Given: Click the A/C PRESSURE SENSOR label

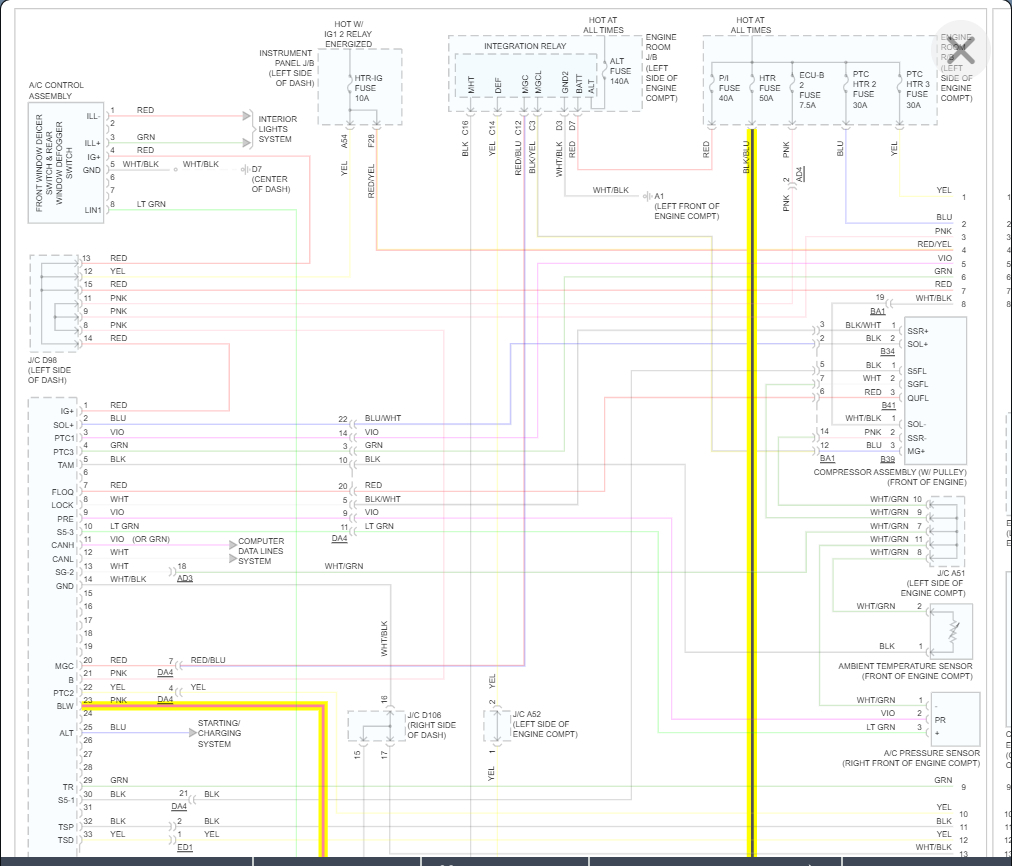Looking at the screenshot, I should (x=911, y=758).
